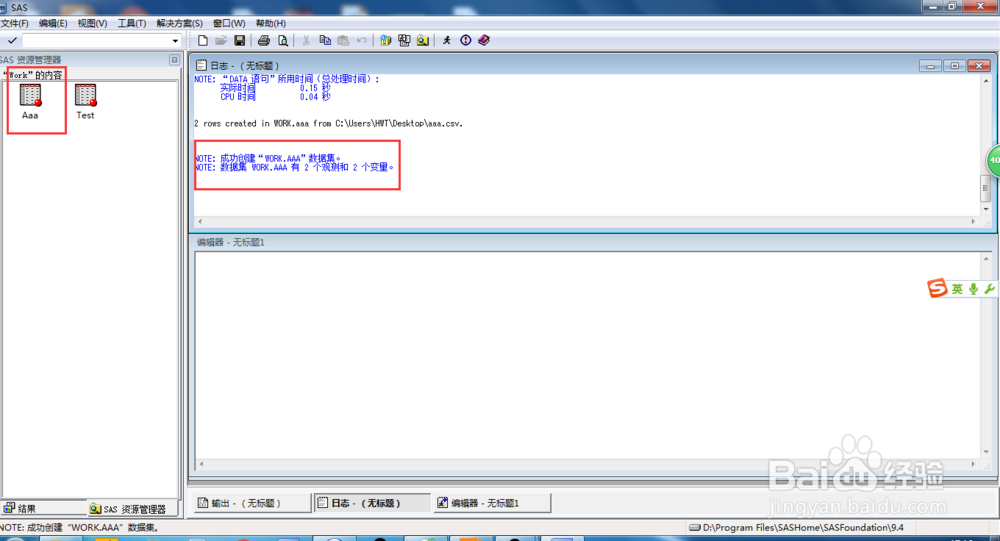Viewport: 1000px width, 541px height.
Task: Expand the command box dropdown arrow
Action: pyautogui.click(x=175, y=41)
